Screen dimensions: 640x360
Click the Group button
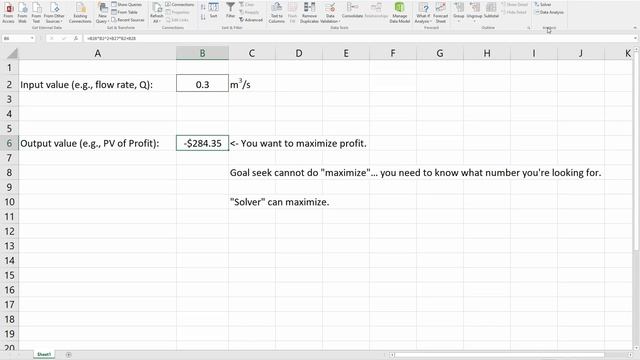(459, 11)
